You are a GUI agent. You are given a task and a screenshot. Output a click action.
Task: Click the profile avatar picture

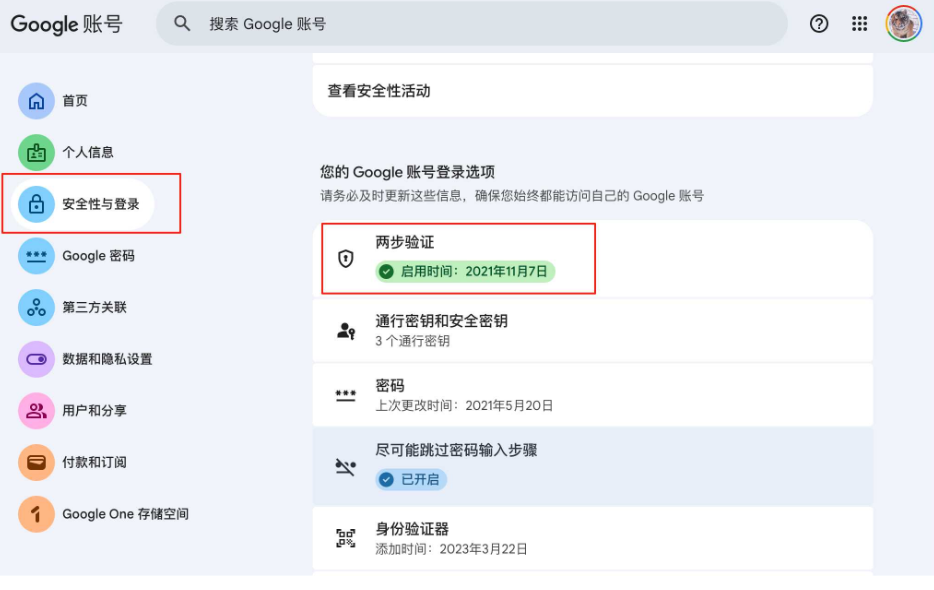tap(903, 24)
